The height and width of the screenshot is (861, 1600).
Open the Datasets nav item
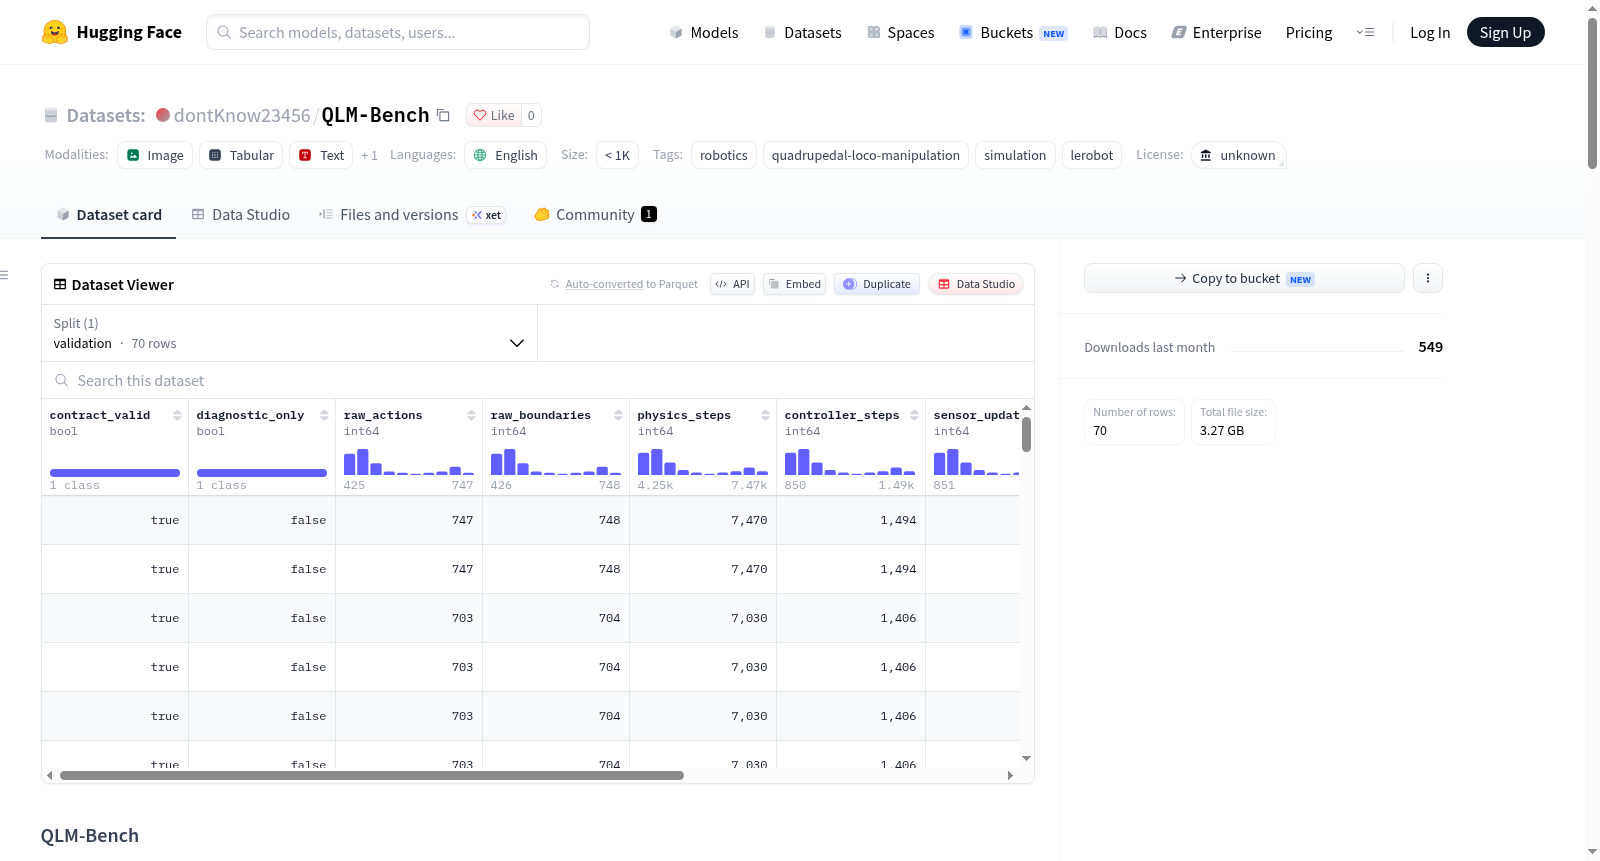(802, 32)
